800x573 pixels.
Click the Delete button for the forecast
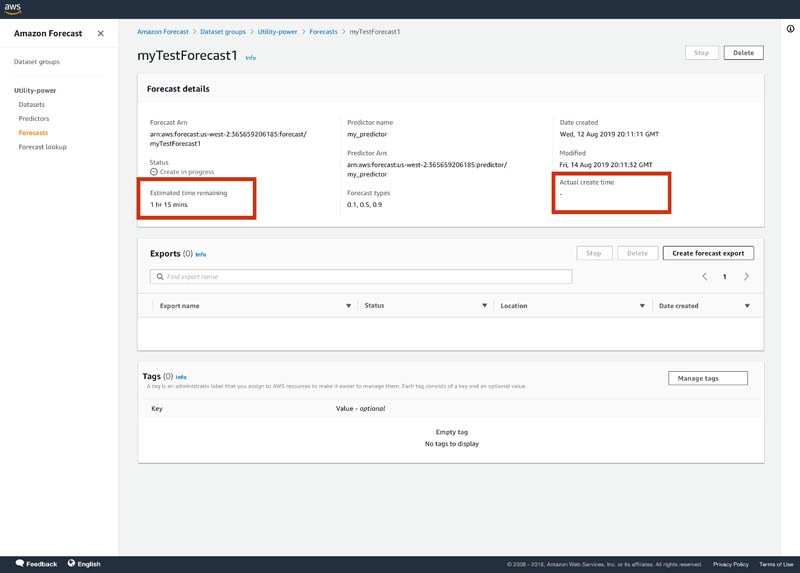pyautogui.click(x=743, y=53)
